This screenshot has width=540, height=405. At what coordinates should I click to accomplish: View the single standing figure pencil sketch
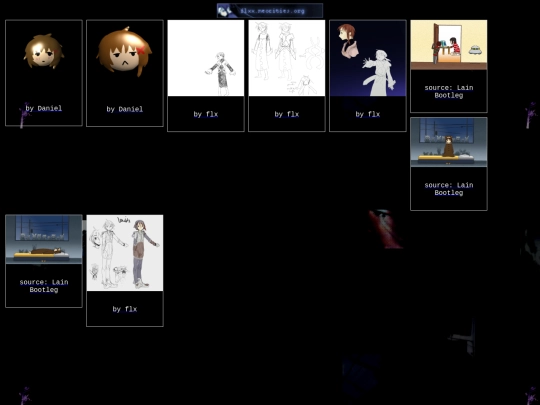pyautogui.click(x=206, y=58)
